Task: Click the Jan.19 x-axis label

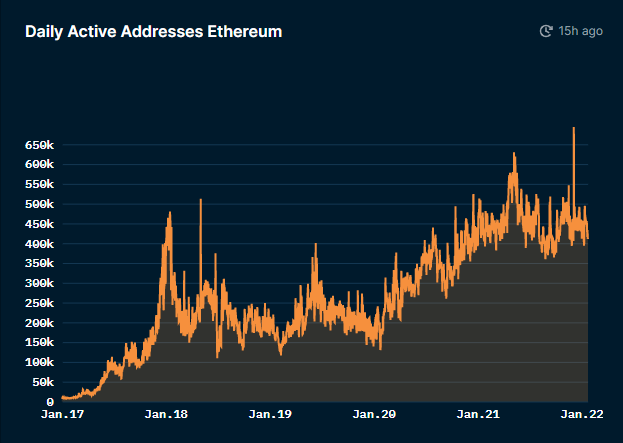Action: click(270, 414)
